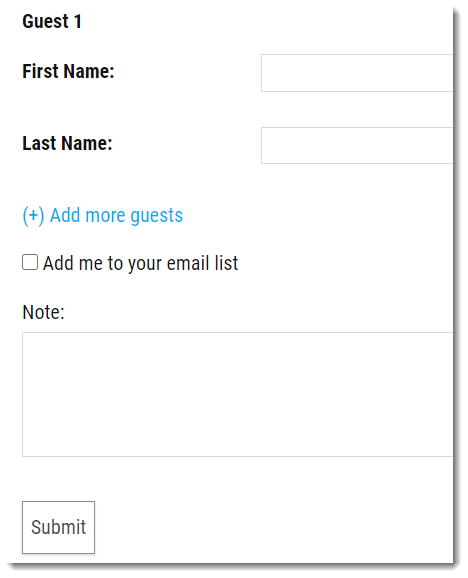Image resolution: width=468 pixels, height=578 pixels.
Task: Click the First Name label
Action: pyautogui.click(x=68, y=71)
